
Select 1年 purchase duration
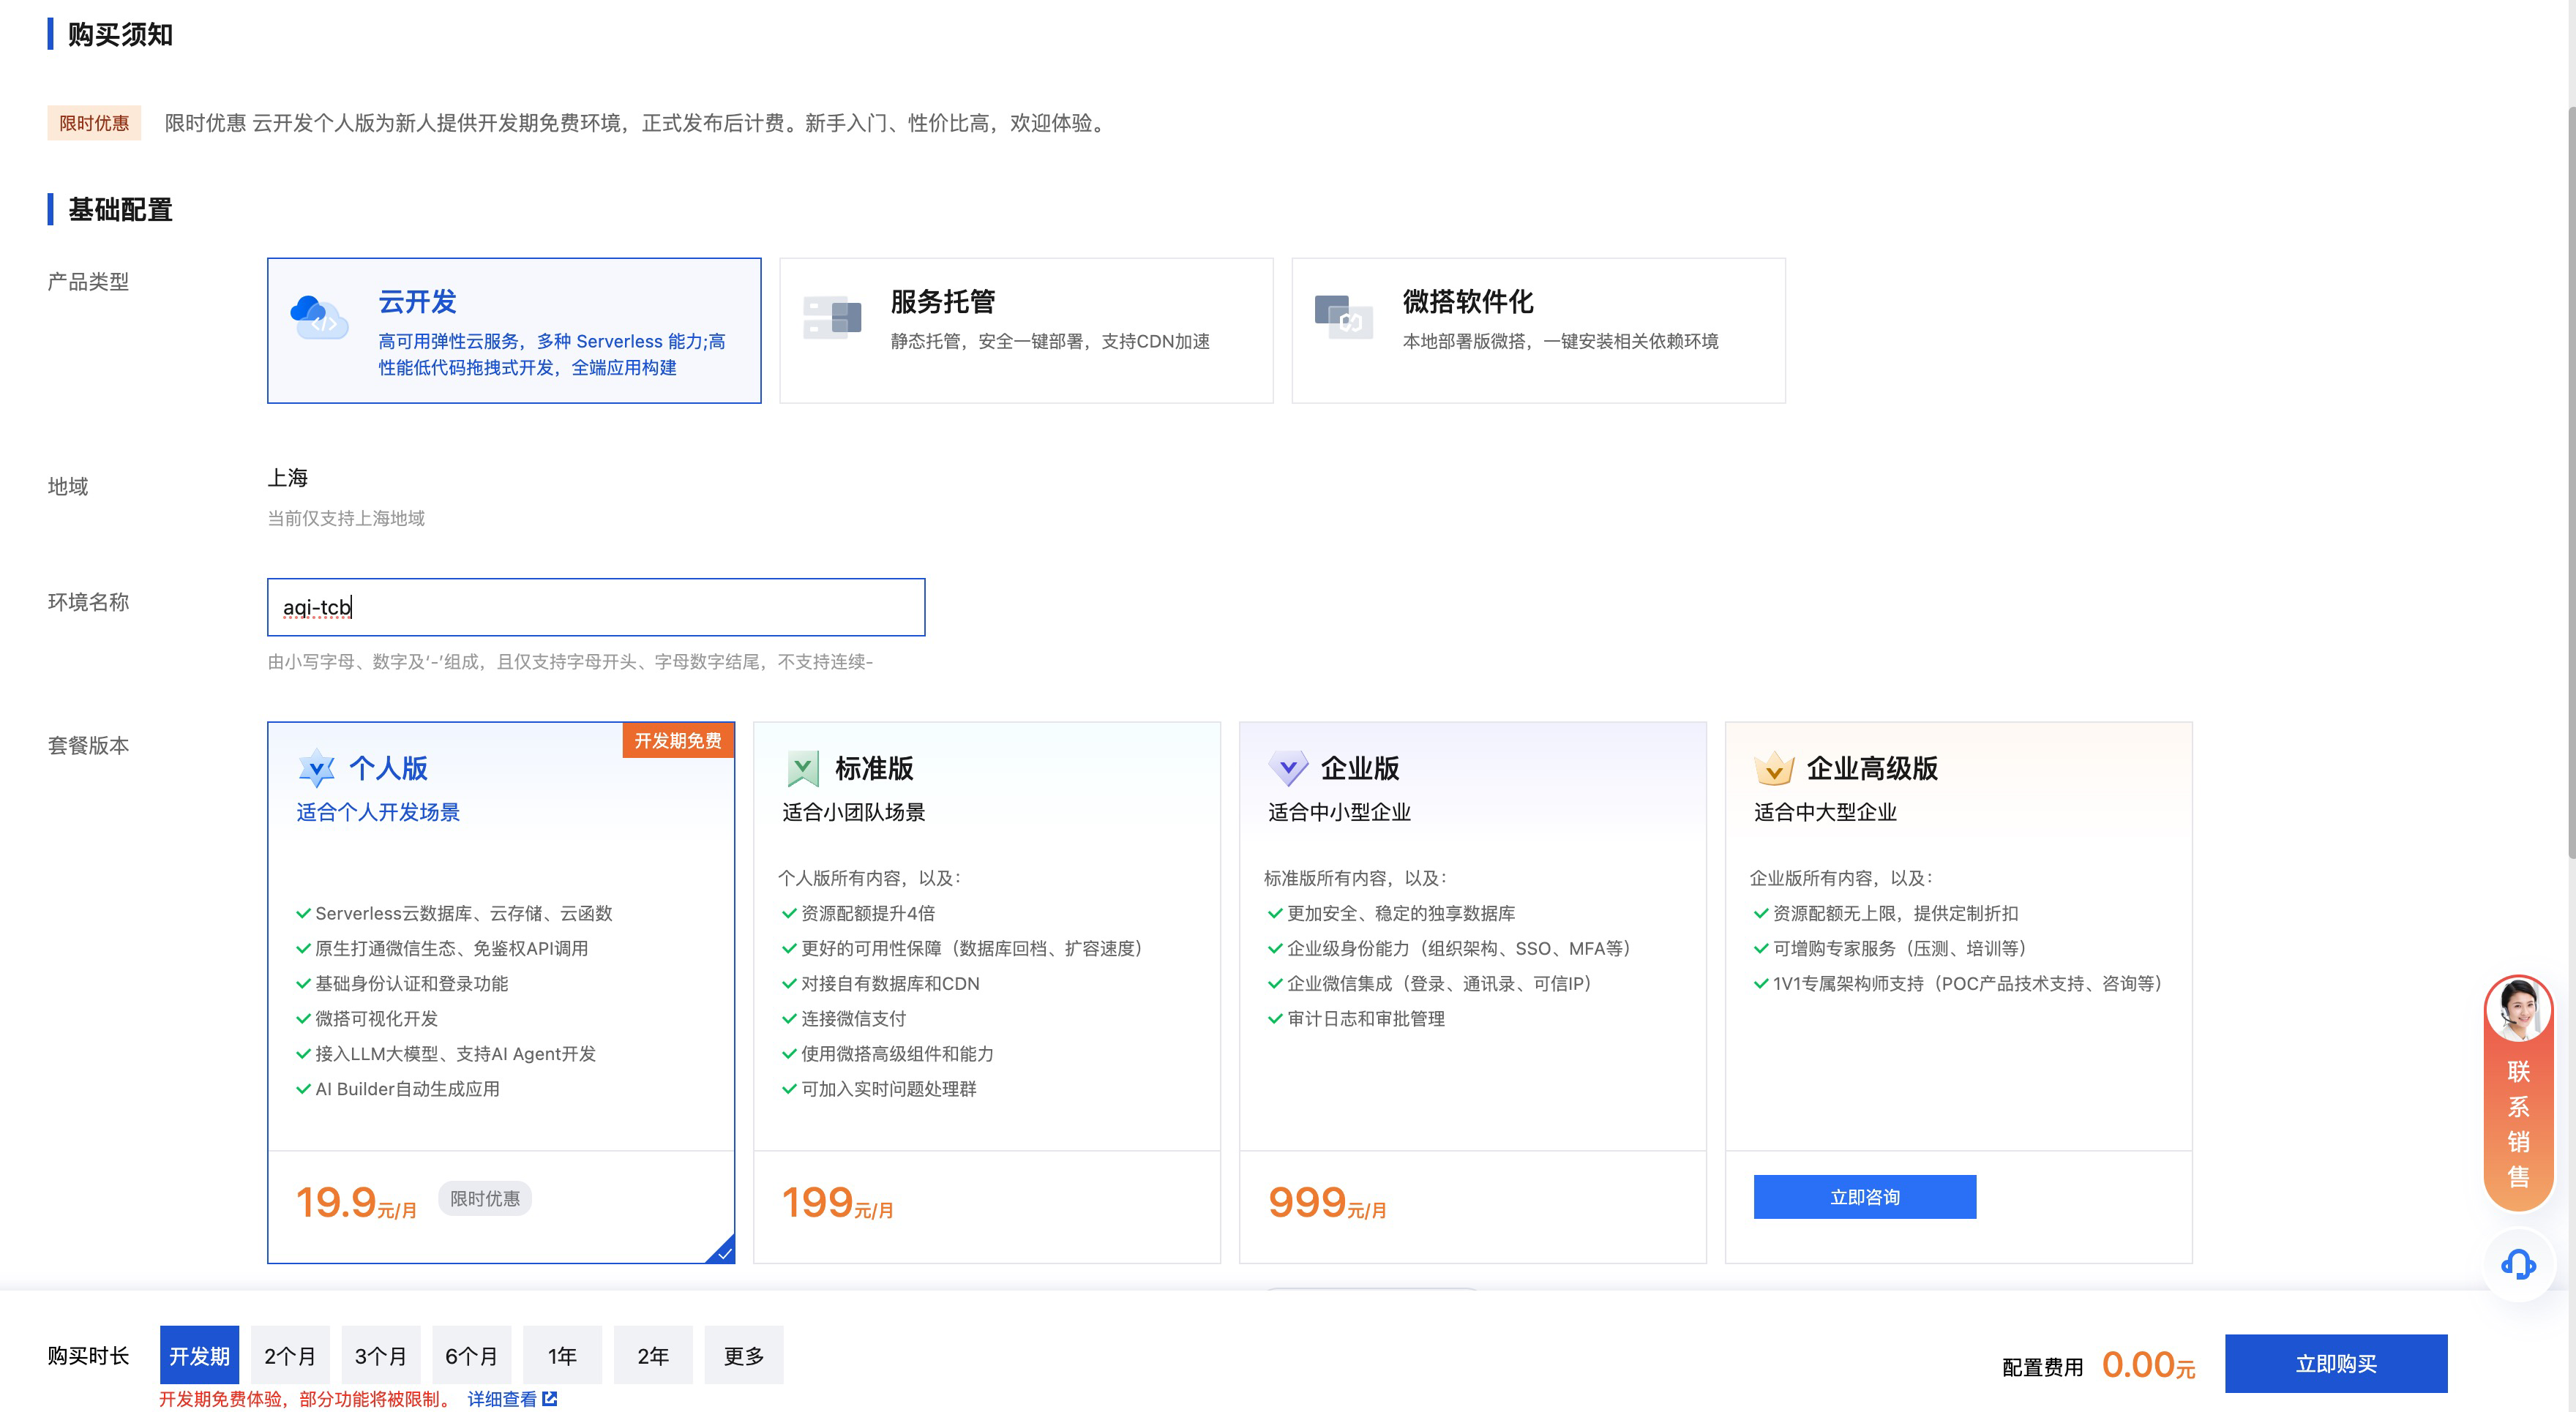(x=562, y=1355)
